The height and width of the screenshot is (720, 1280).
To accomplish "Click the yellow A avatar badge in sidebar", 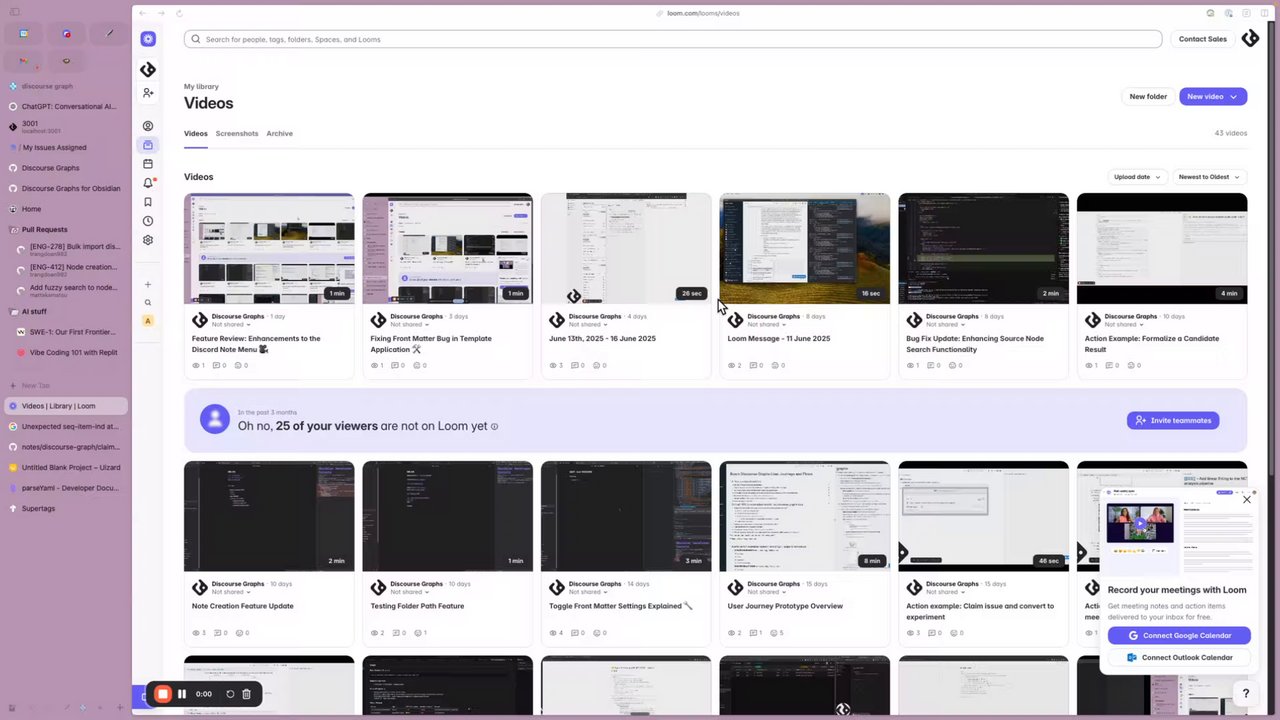I will [x=148, y=321].
